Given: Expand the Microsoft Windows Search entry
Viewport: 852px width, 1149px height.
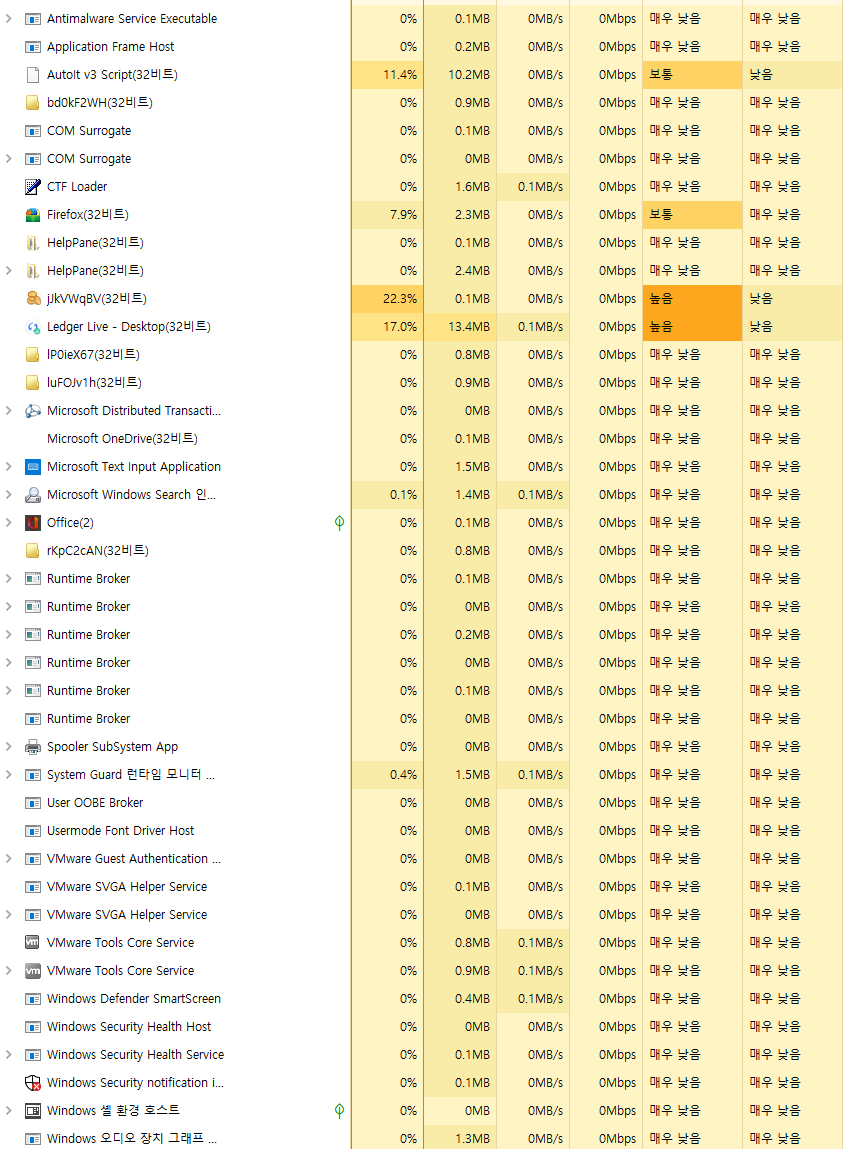Looking at the screenshot, I should pyautogui.click(x=9, y=495).
